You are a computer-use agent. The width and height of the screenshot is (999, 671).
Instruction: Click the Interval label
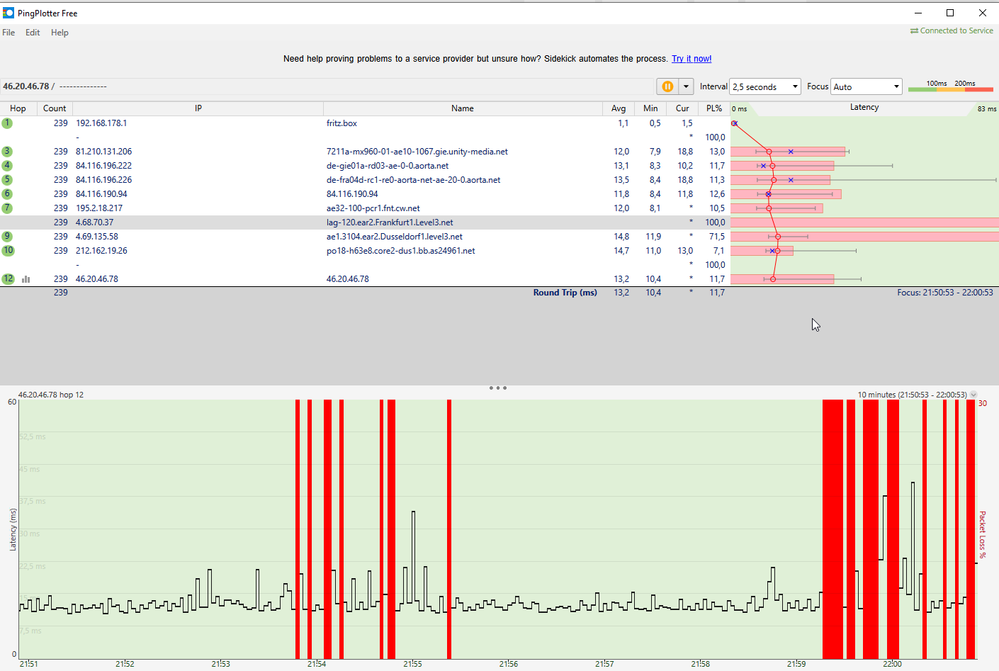713,86
